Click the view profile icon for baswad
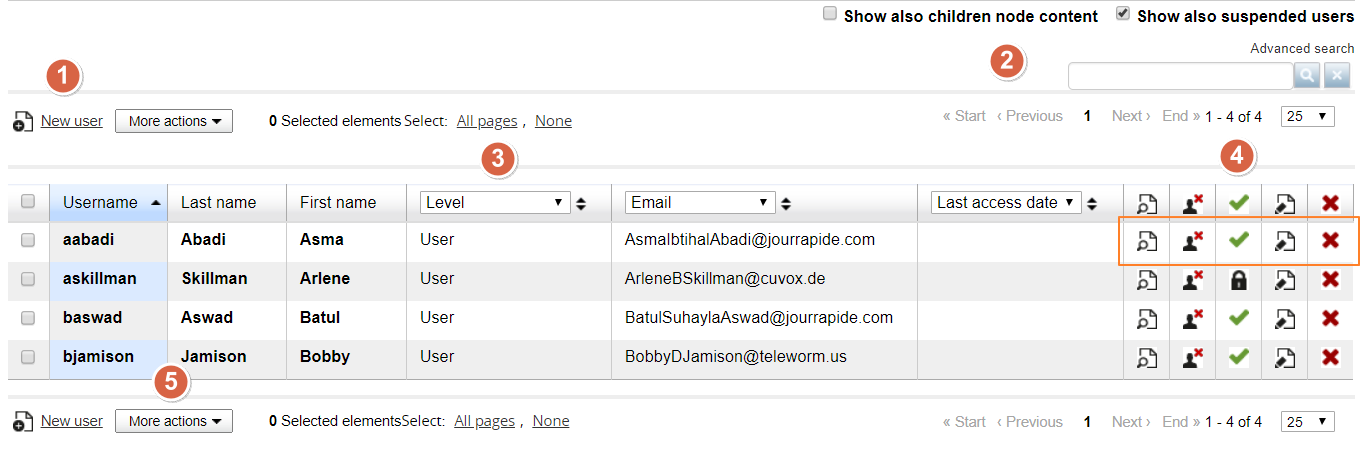 point(1146,319)
